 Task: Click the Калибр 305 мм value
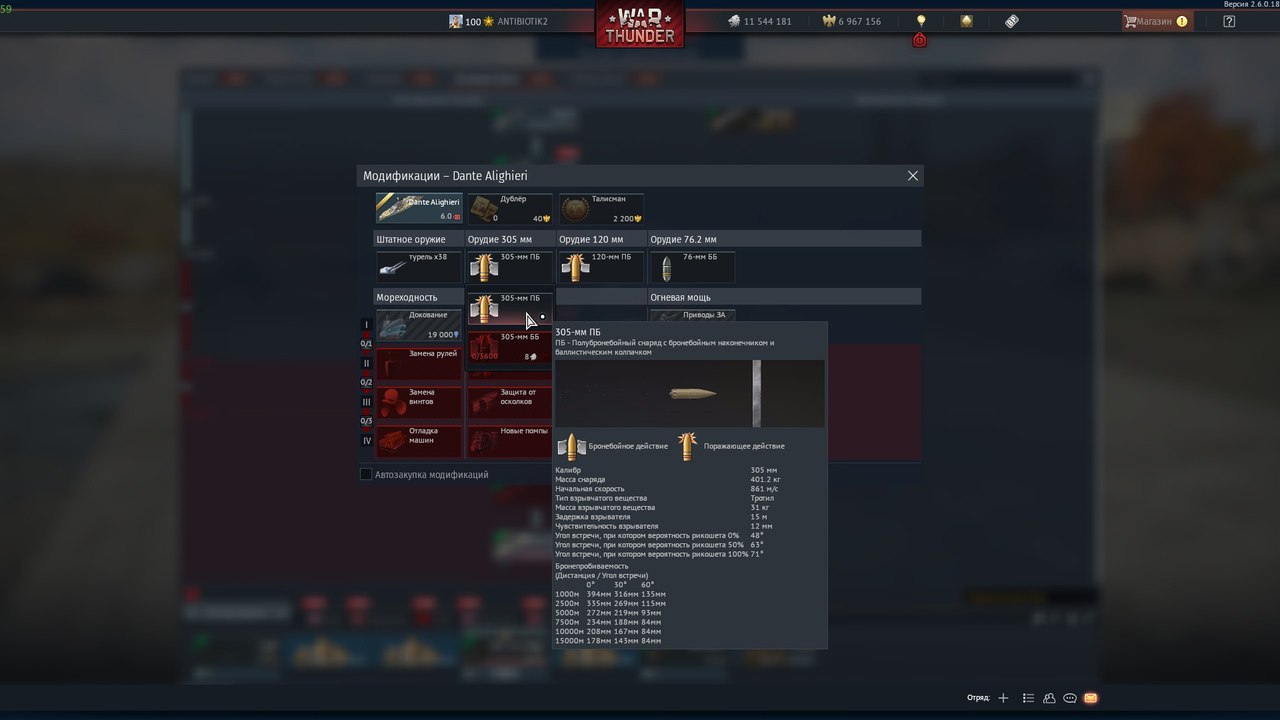763,470
